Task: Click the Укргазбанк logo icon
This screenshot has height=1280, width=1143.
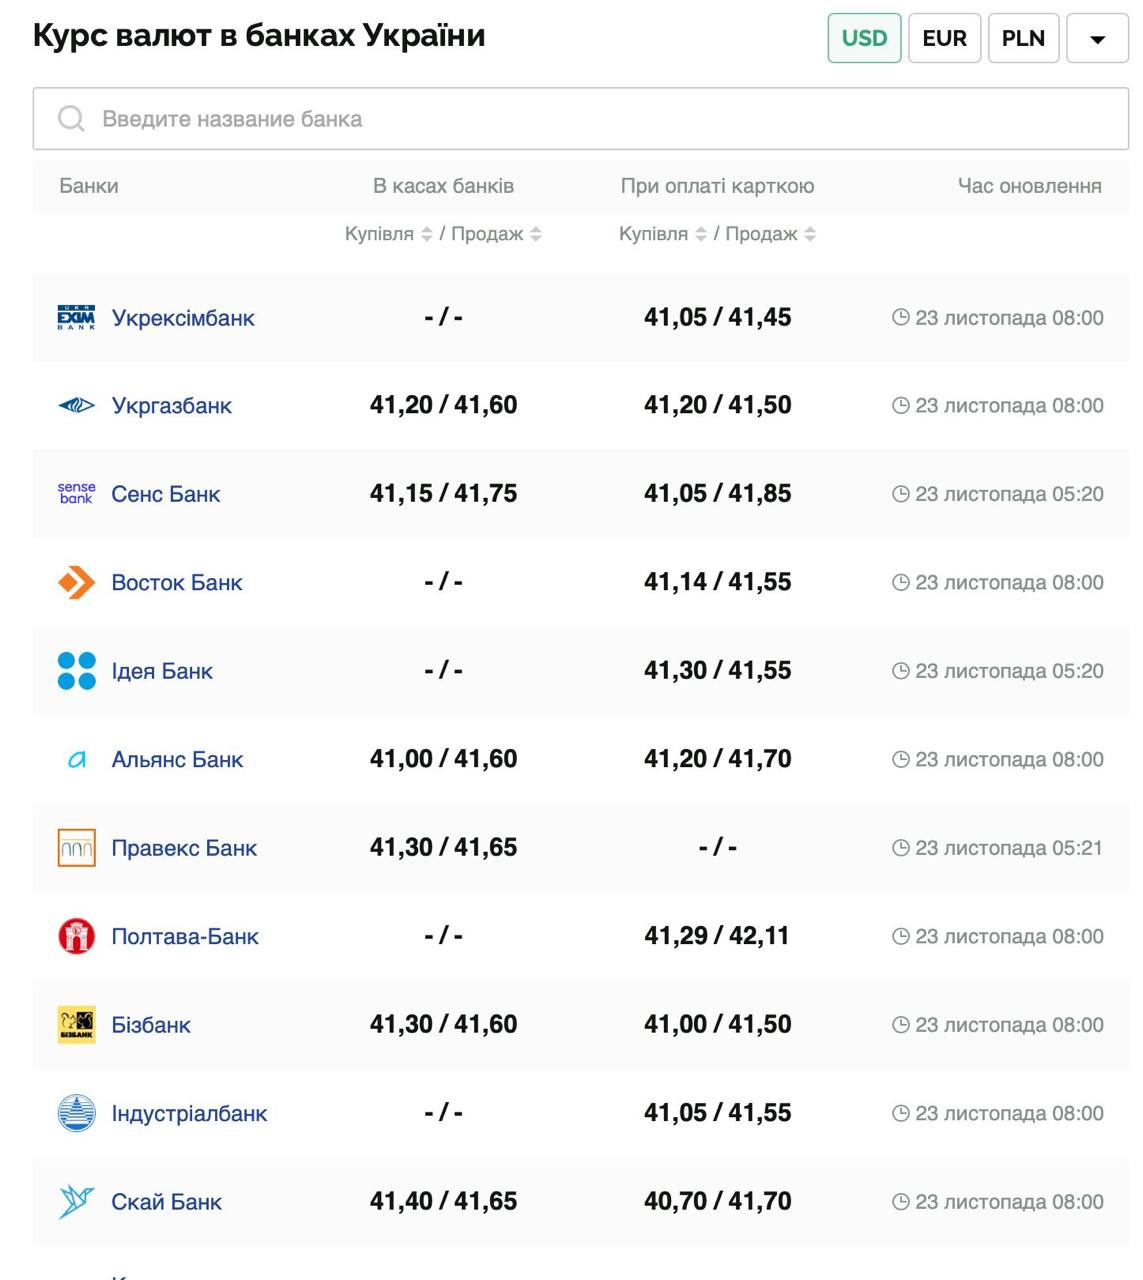Action: coord(76,406)
